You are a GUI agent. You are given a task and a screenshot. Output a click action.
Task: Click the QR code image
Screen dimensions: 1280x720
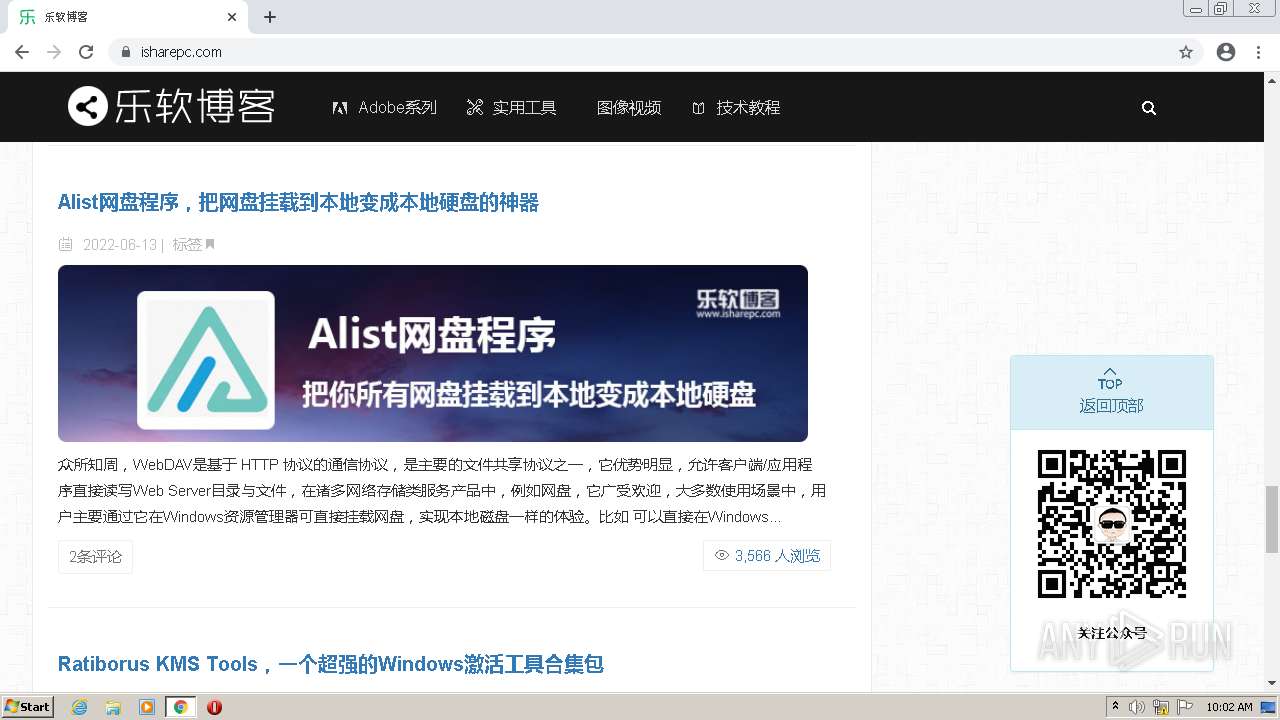pos(1112,524)
